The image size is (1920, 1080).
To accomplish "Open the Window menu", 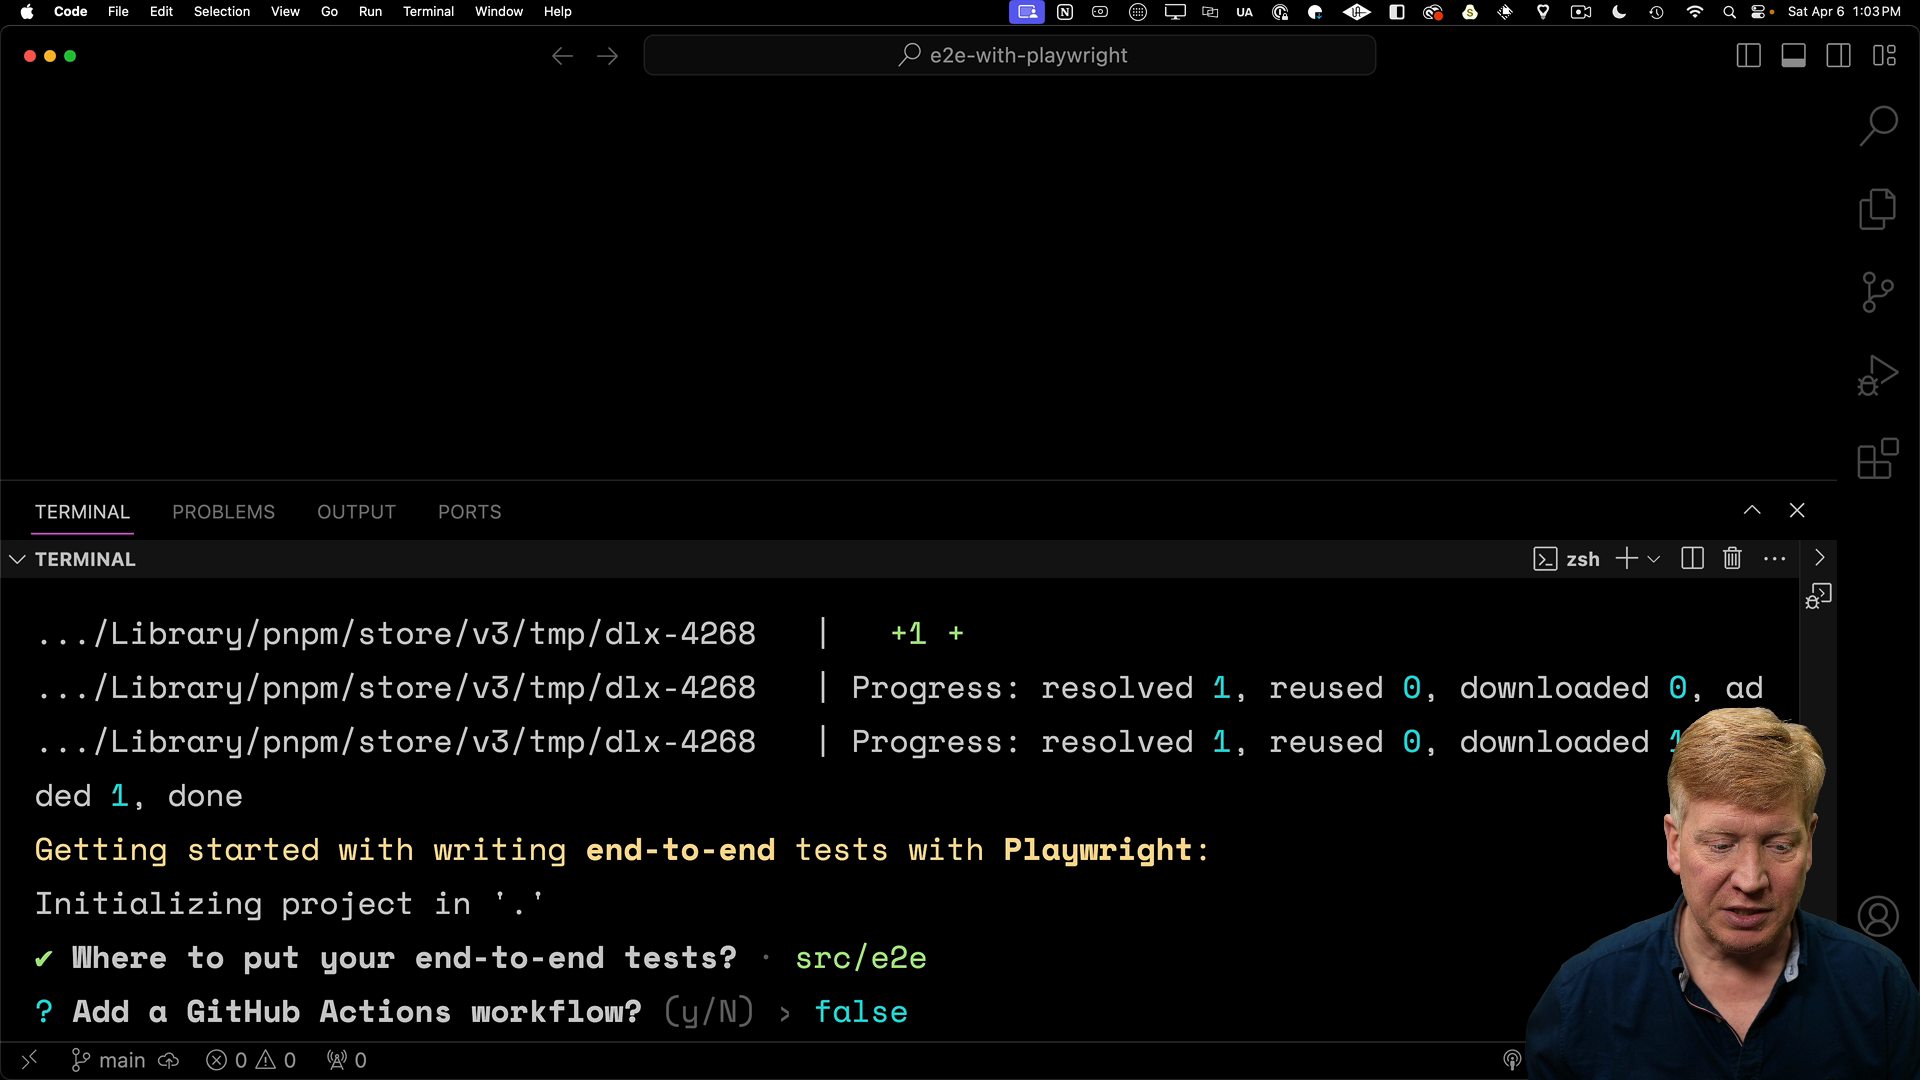I will [499, 12].
